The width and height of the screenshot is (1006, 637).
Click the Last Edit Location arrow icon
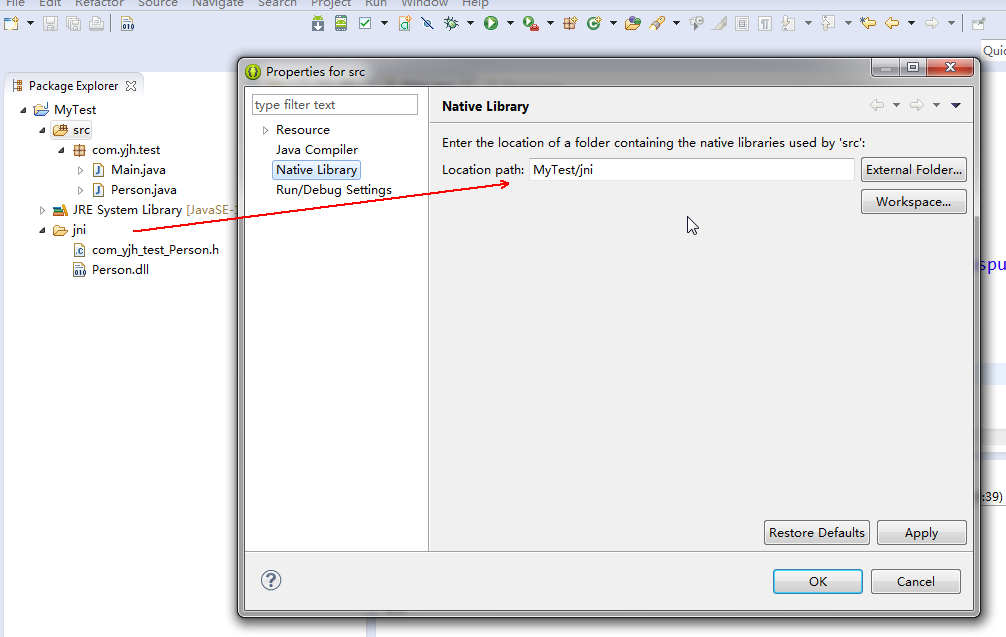867,24
